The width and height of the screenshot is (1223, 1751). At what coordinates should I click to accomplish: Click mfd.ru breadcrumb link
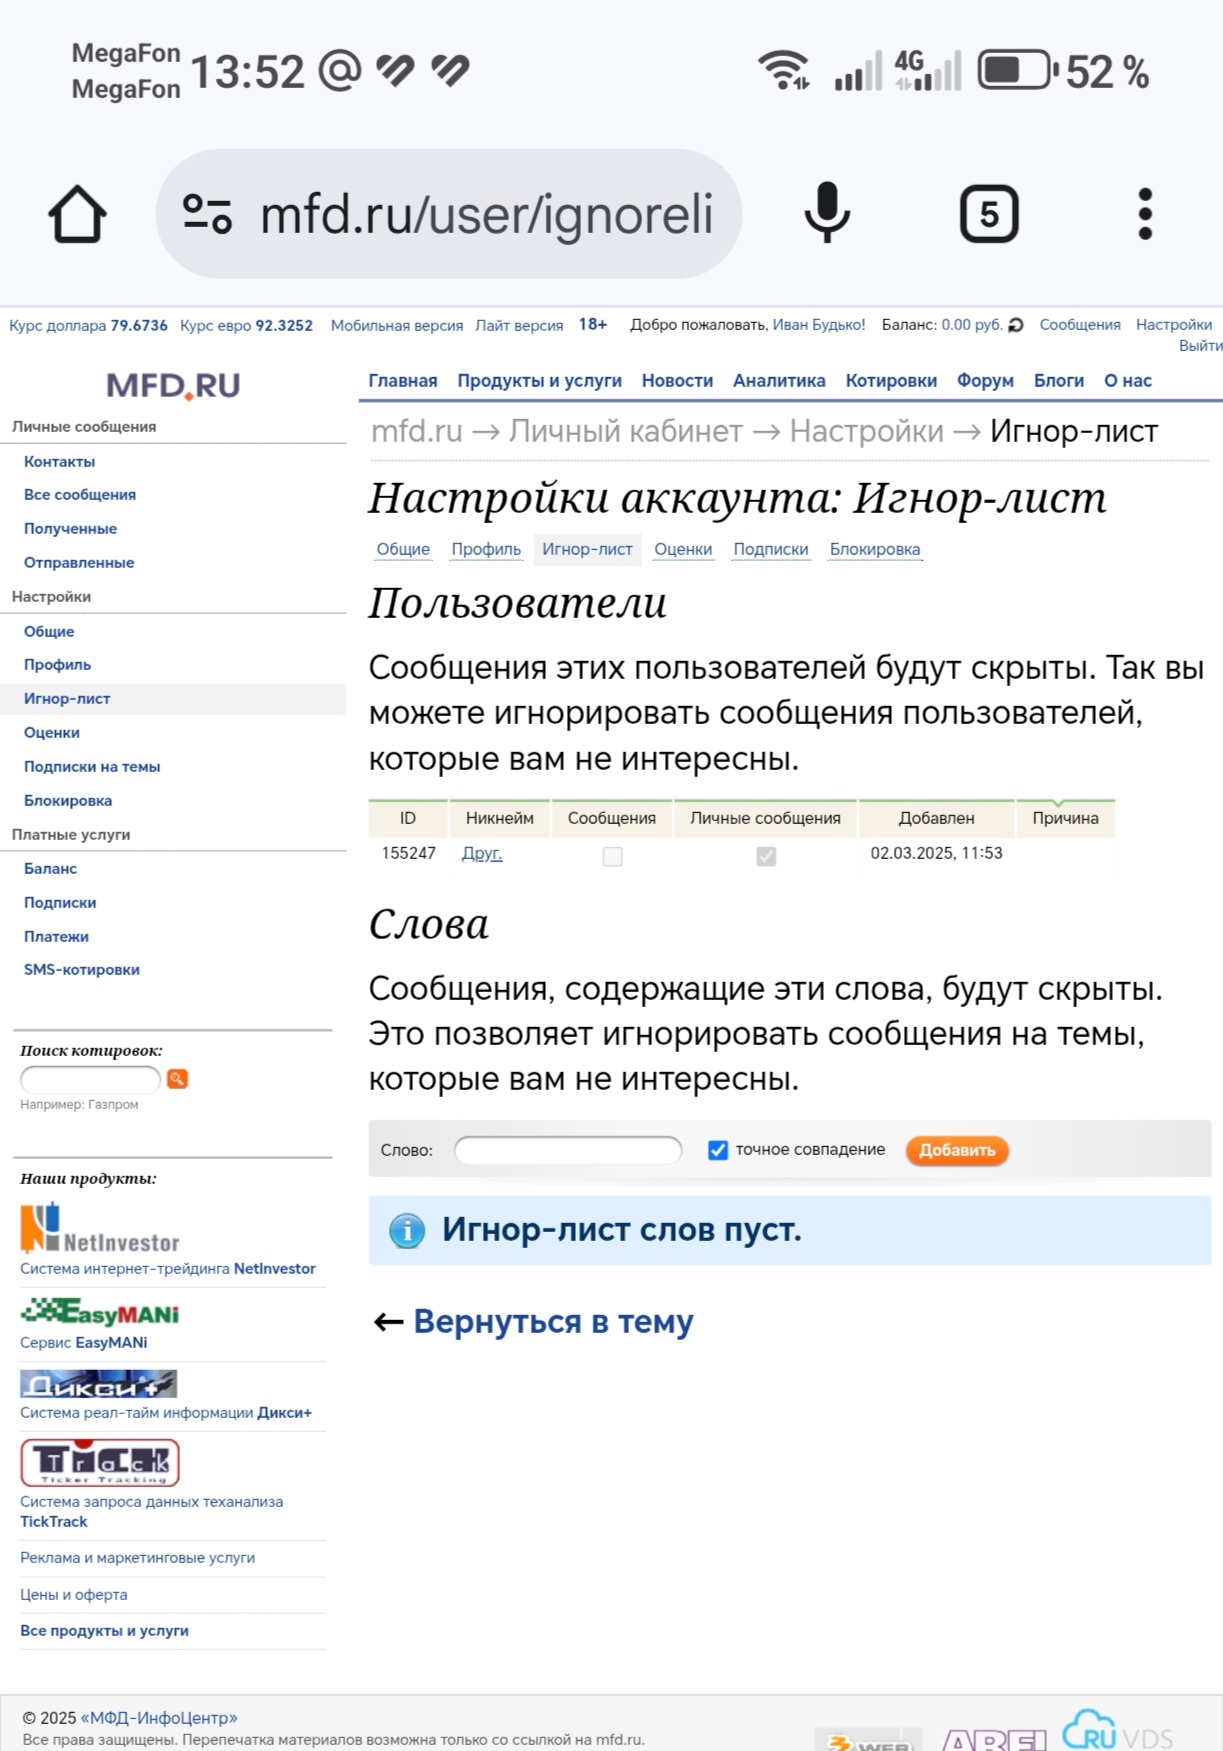coord(417,431)
